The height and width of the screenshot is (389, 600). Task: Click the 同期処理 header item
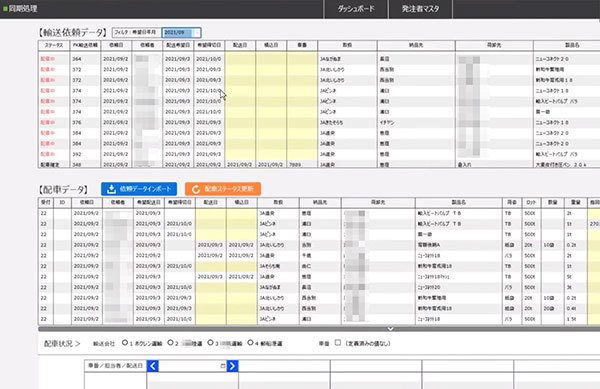pyautogui.click(x=22, y=8)
